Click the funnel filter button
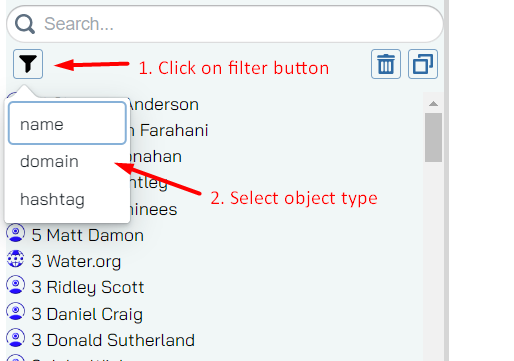 click(x=28, y=64)
